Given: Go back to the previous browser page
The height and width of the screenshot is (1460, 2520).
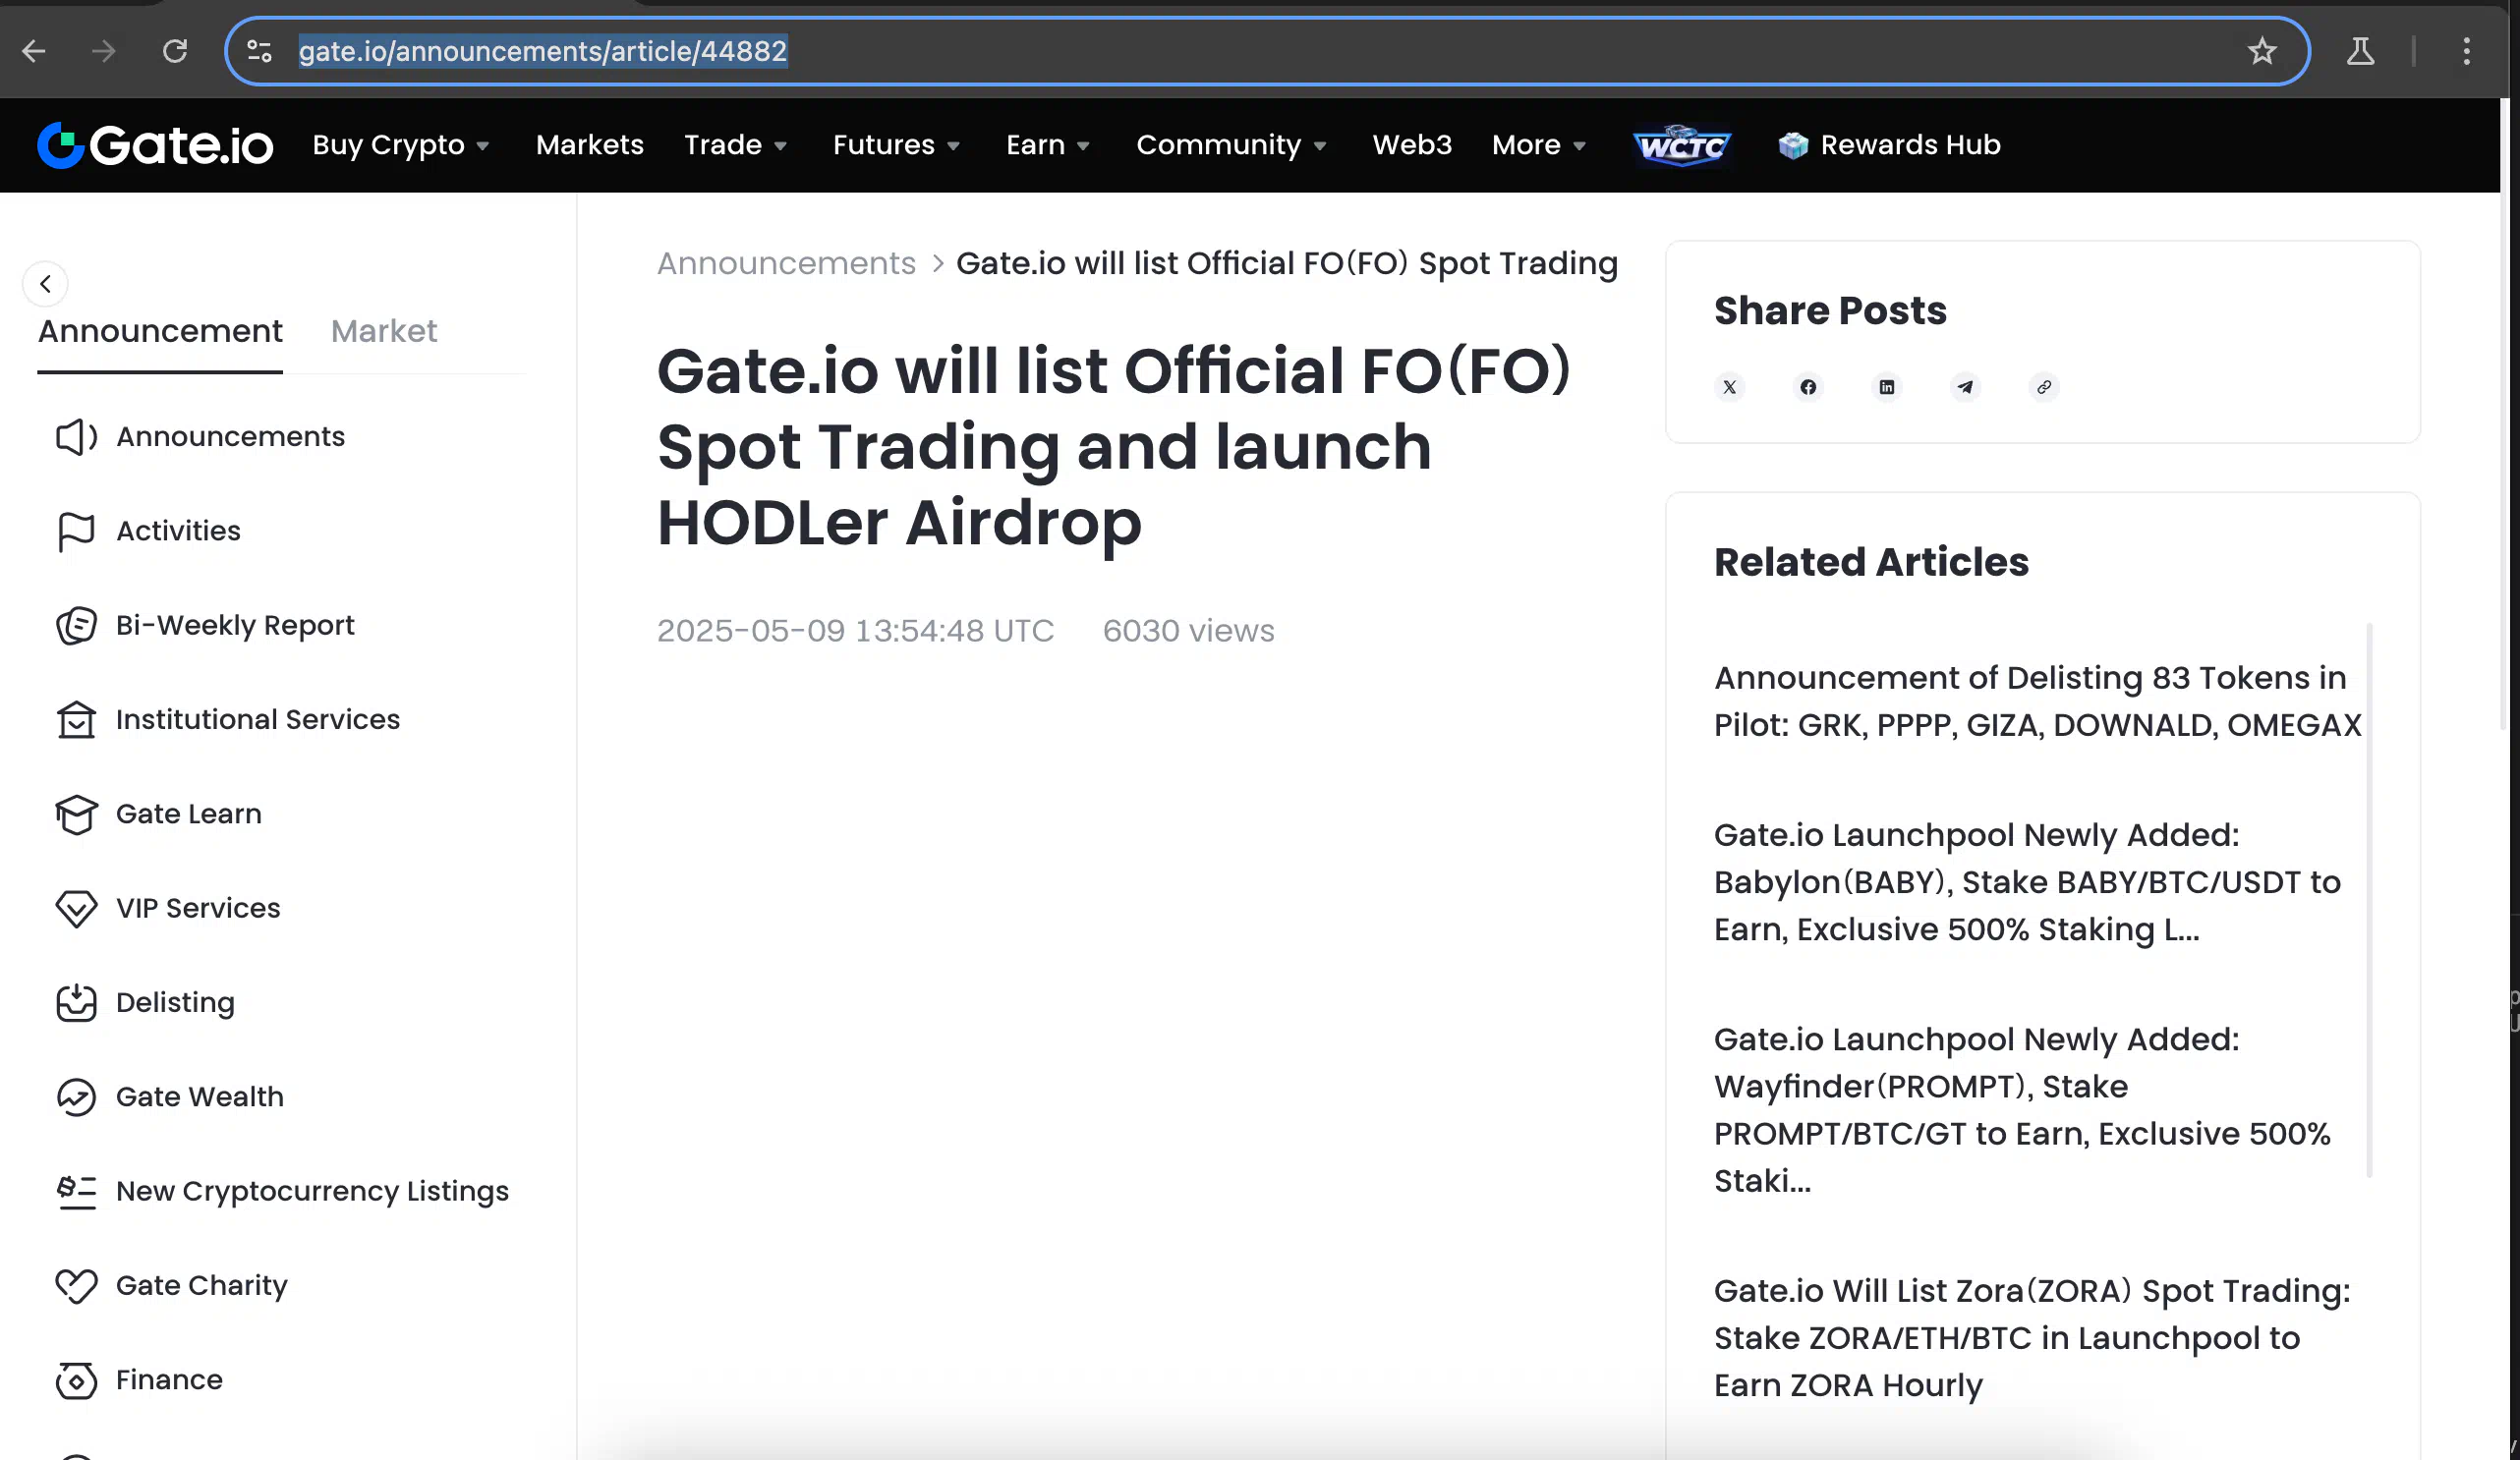Looking at the screenshot, I should coord(34,51).
